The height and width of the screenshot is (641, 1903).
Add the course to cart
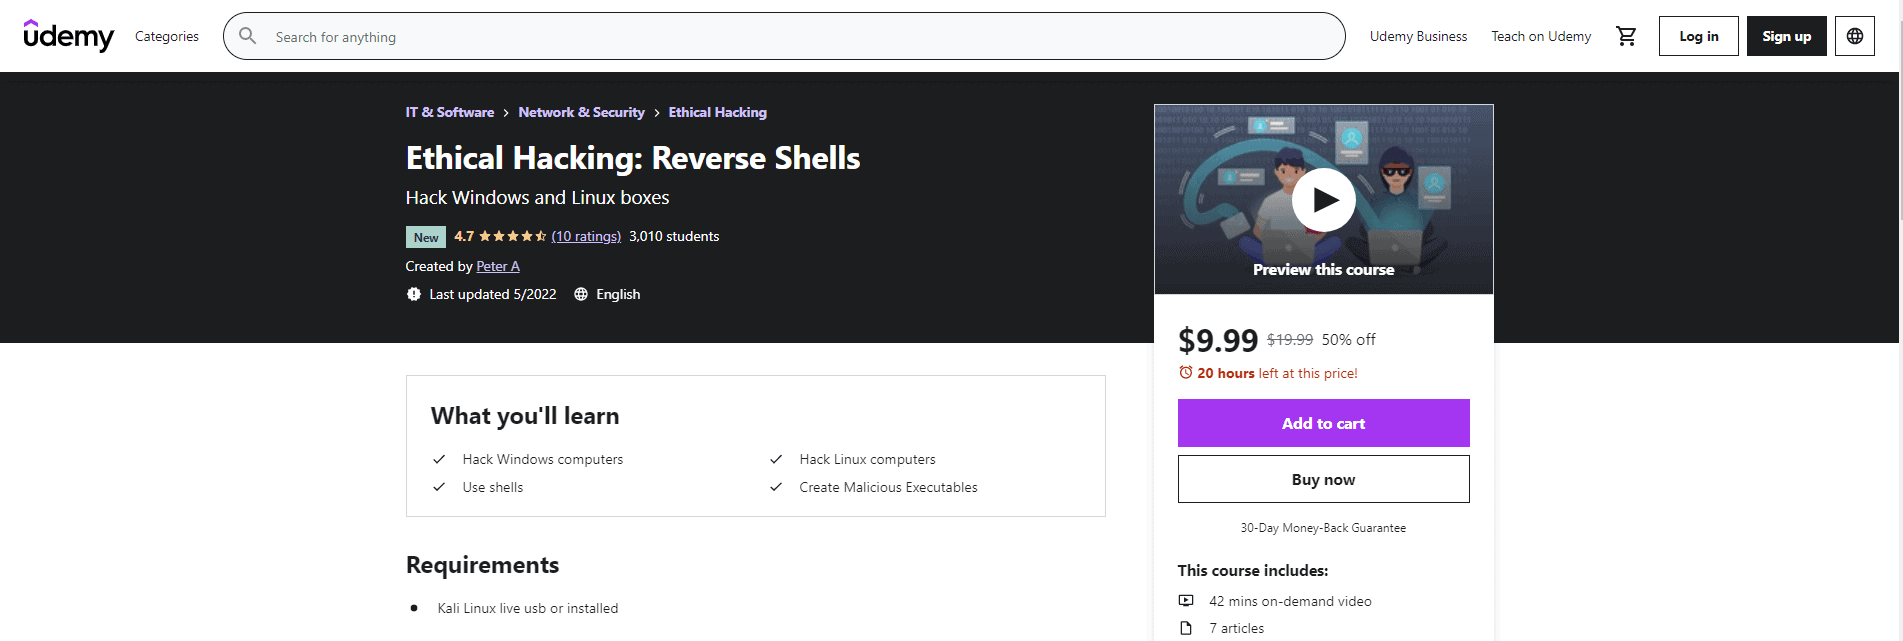[1323, 423]
